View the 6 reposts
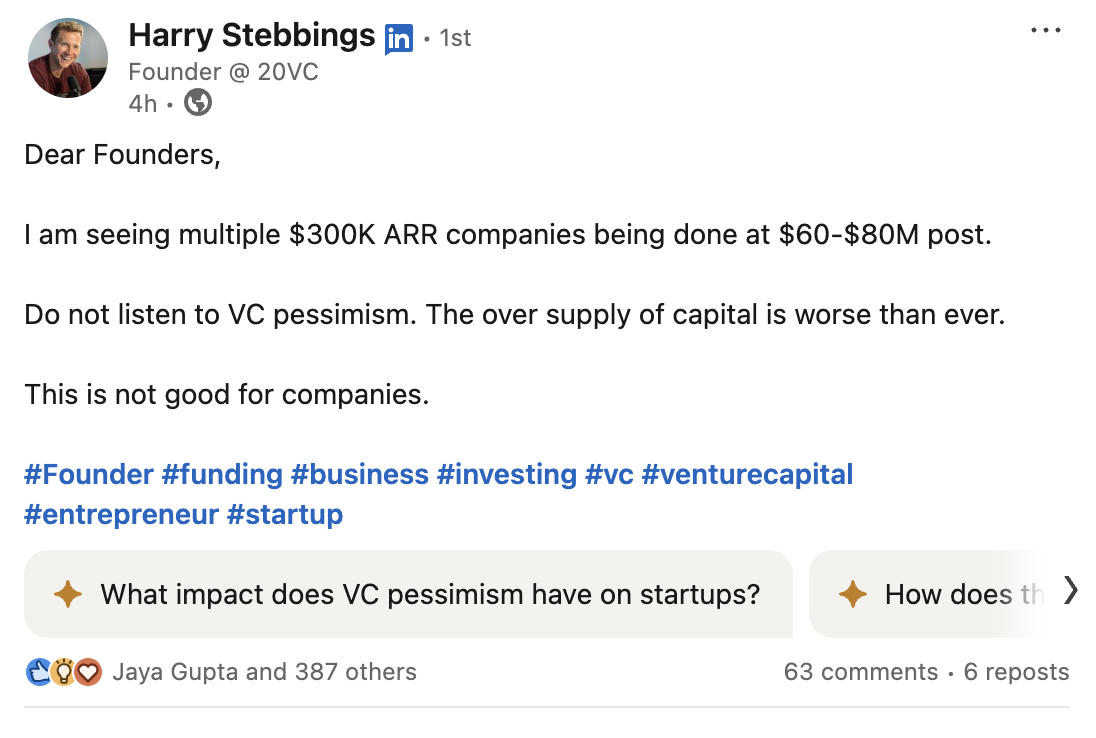 click(x=1016, y=672)
